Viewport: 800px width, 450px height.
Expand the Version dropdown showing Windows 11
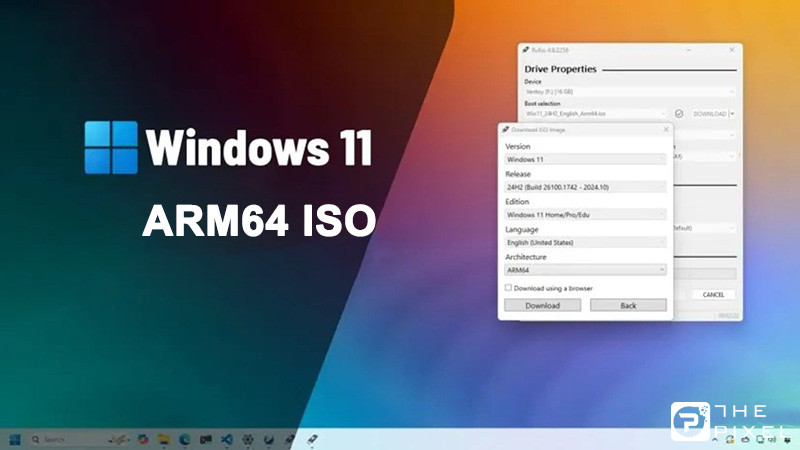tap(585, 159)
